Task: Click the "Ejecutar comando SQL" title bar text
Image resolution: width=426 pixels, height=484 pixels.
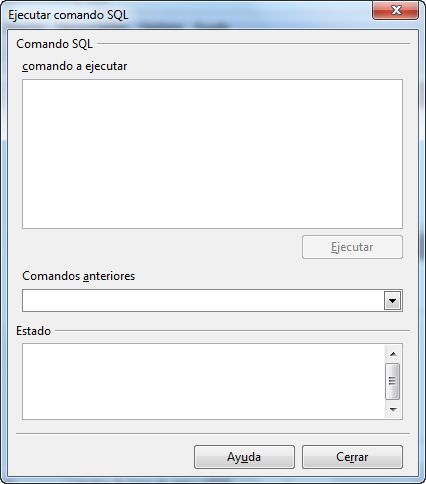Action: click(x=68, y=15)
